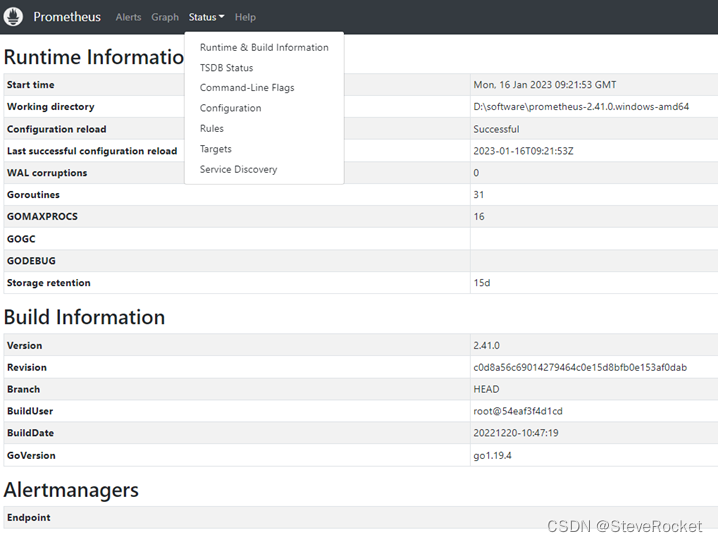Click the BuildDate row label
718x542 pixels.
30,433
